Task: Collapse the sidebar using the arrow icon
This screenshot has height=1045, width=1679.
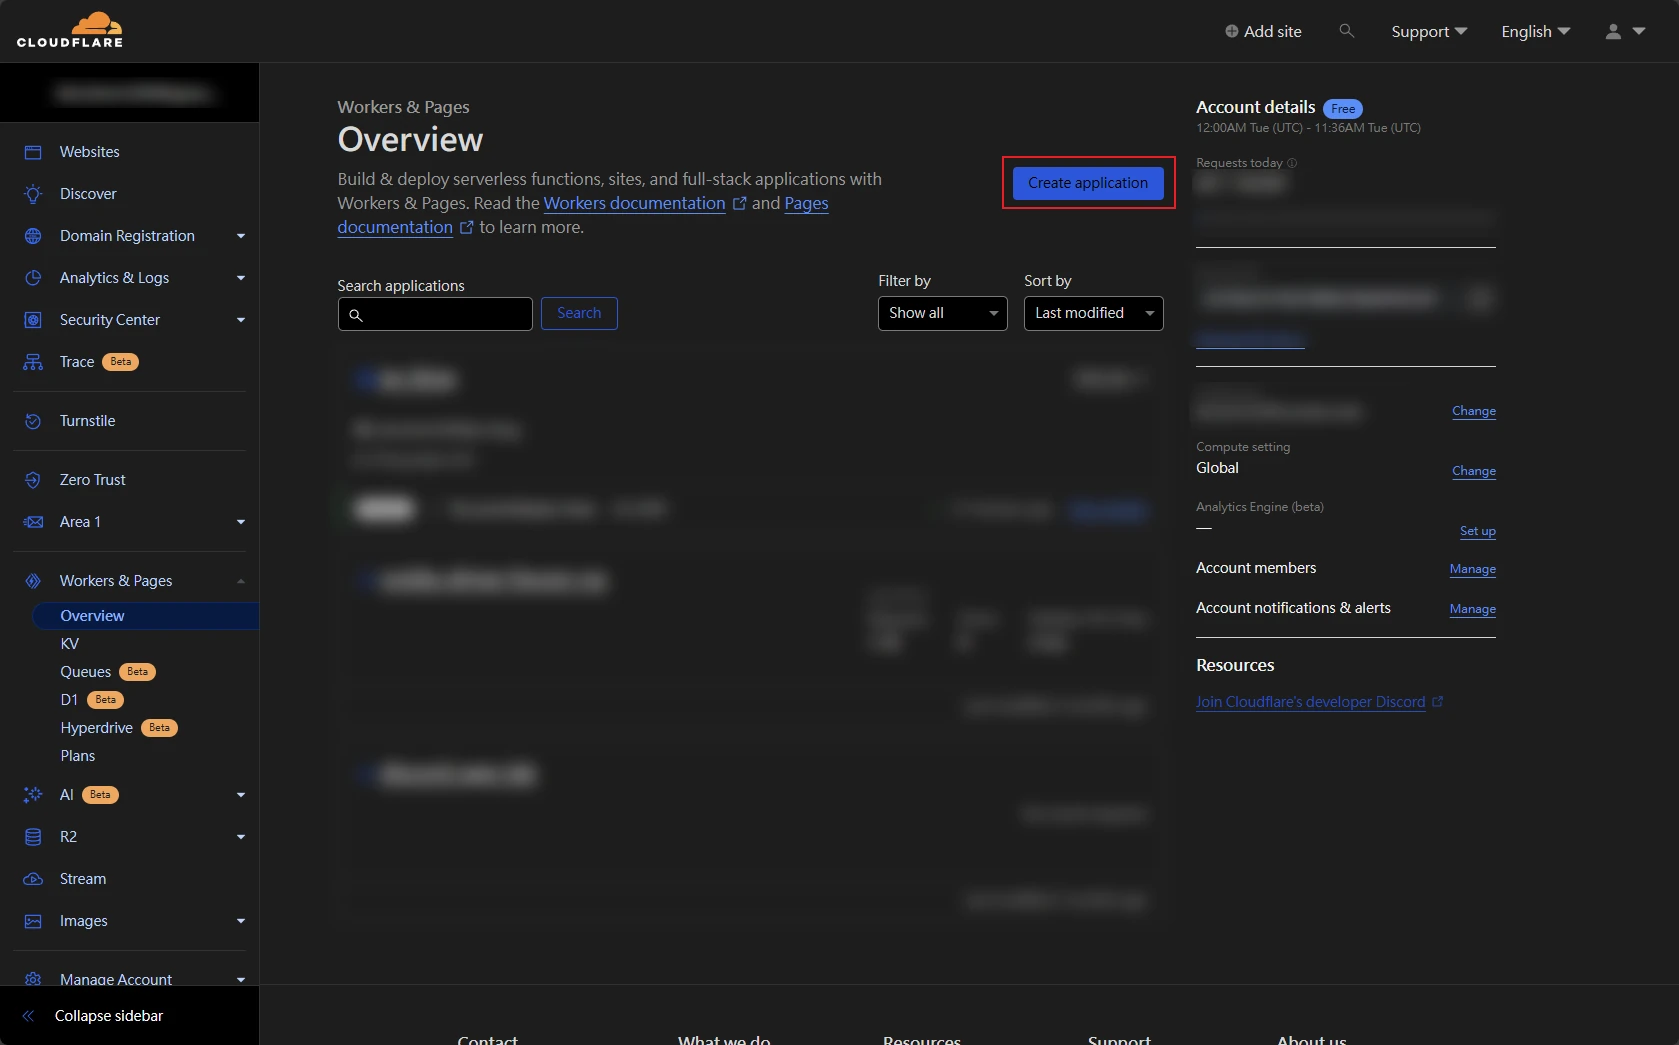Action: pyautogui.click(x=28, y=1016)
